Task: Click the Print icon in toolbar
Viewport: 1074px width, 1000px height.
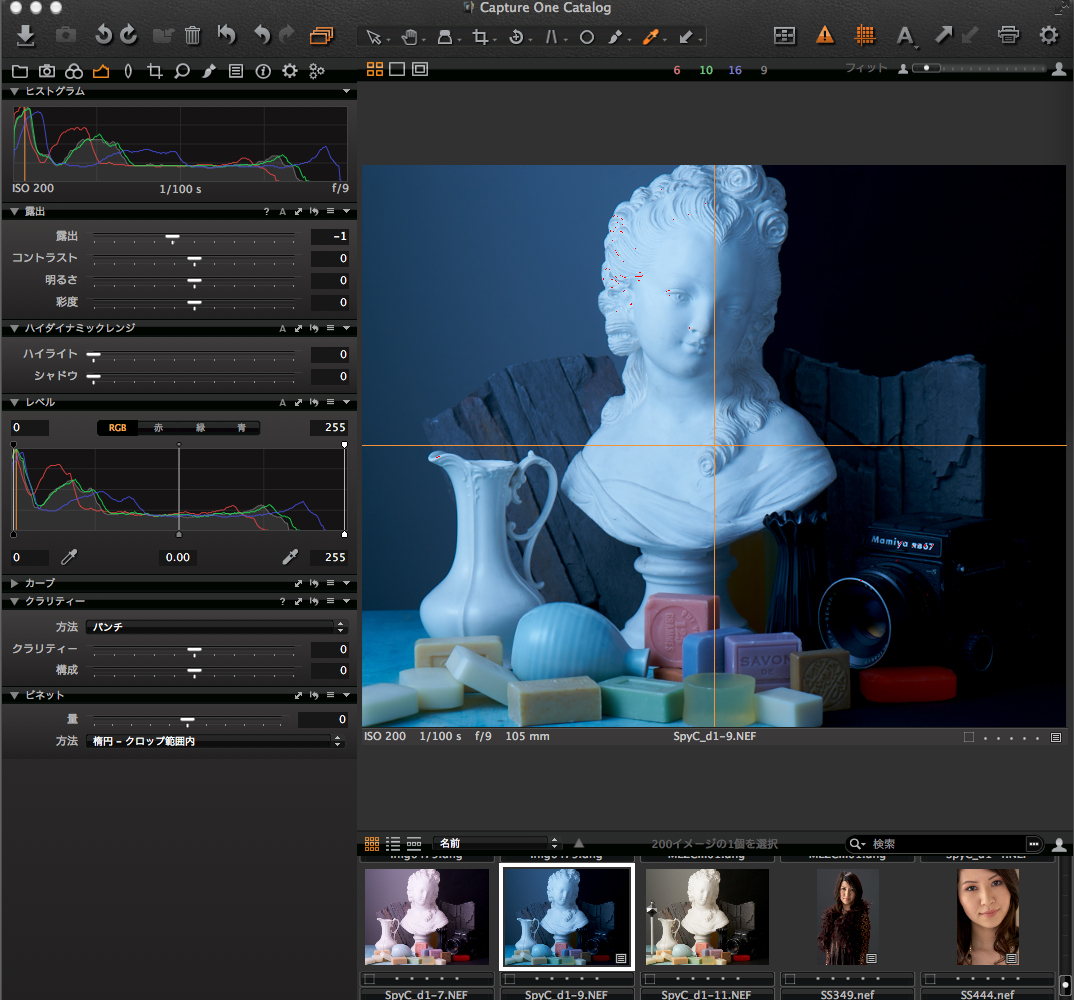Action: 1008,36
